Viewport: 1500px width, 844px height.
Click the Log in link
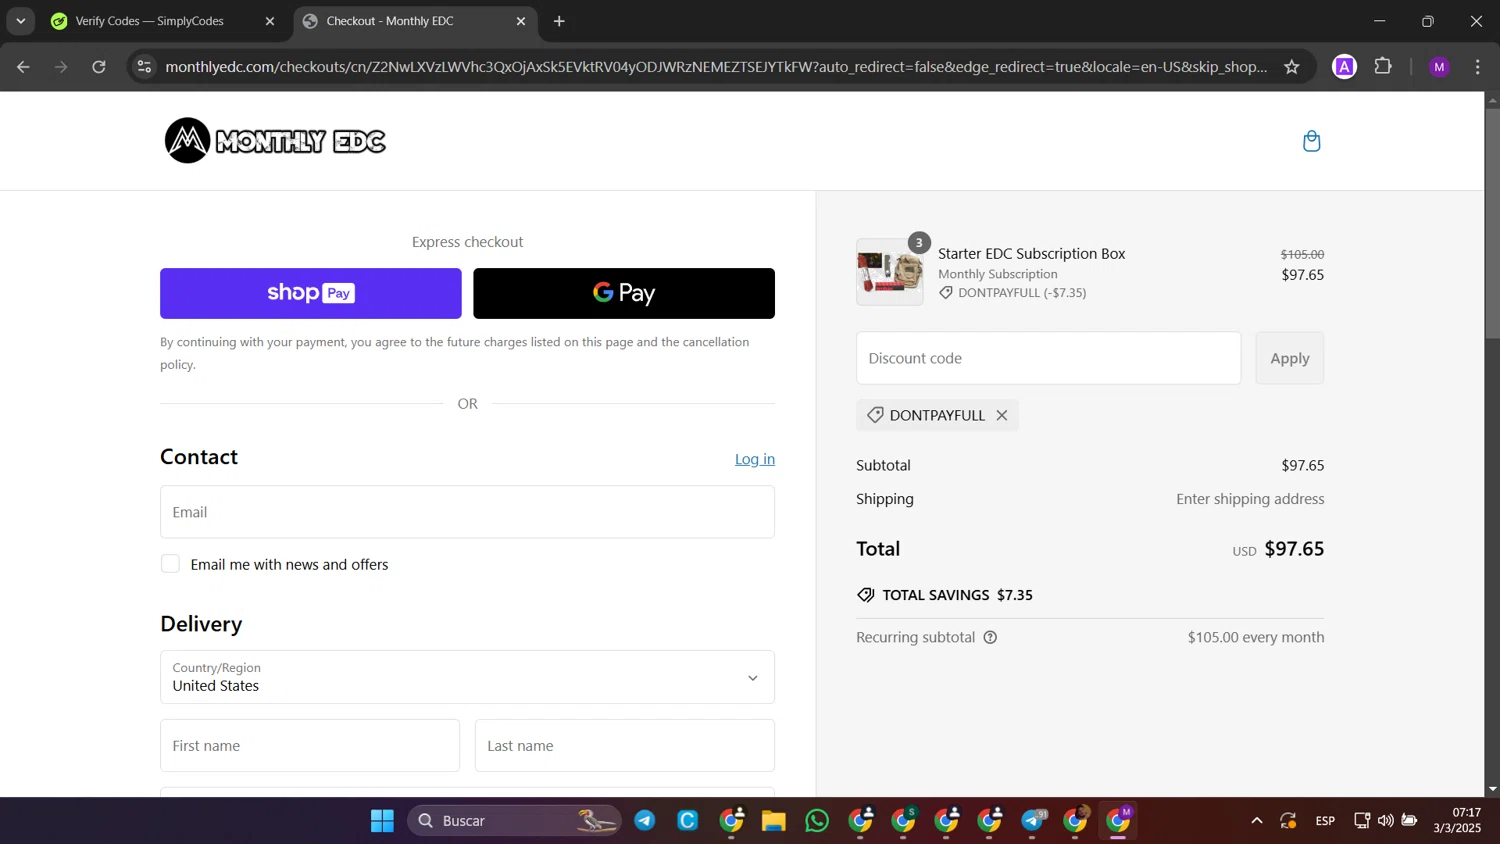click(755, 459)
